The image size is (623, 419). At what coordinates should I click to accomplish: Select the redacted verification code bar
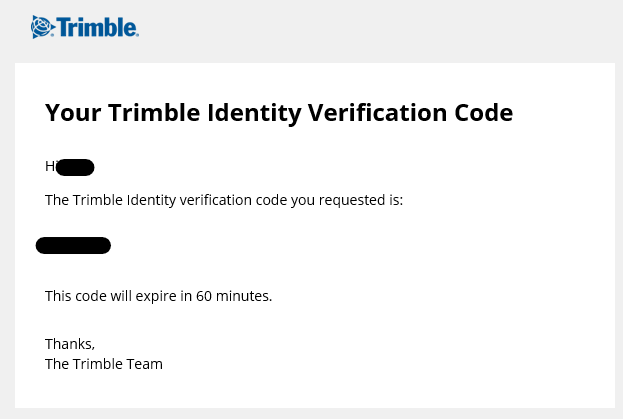(x=73, y=245)
